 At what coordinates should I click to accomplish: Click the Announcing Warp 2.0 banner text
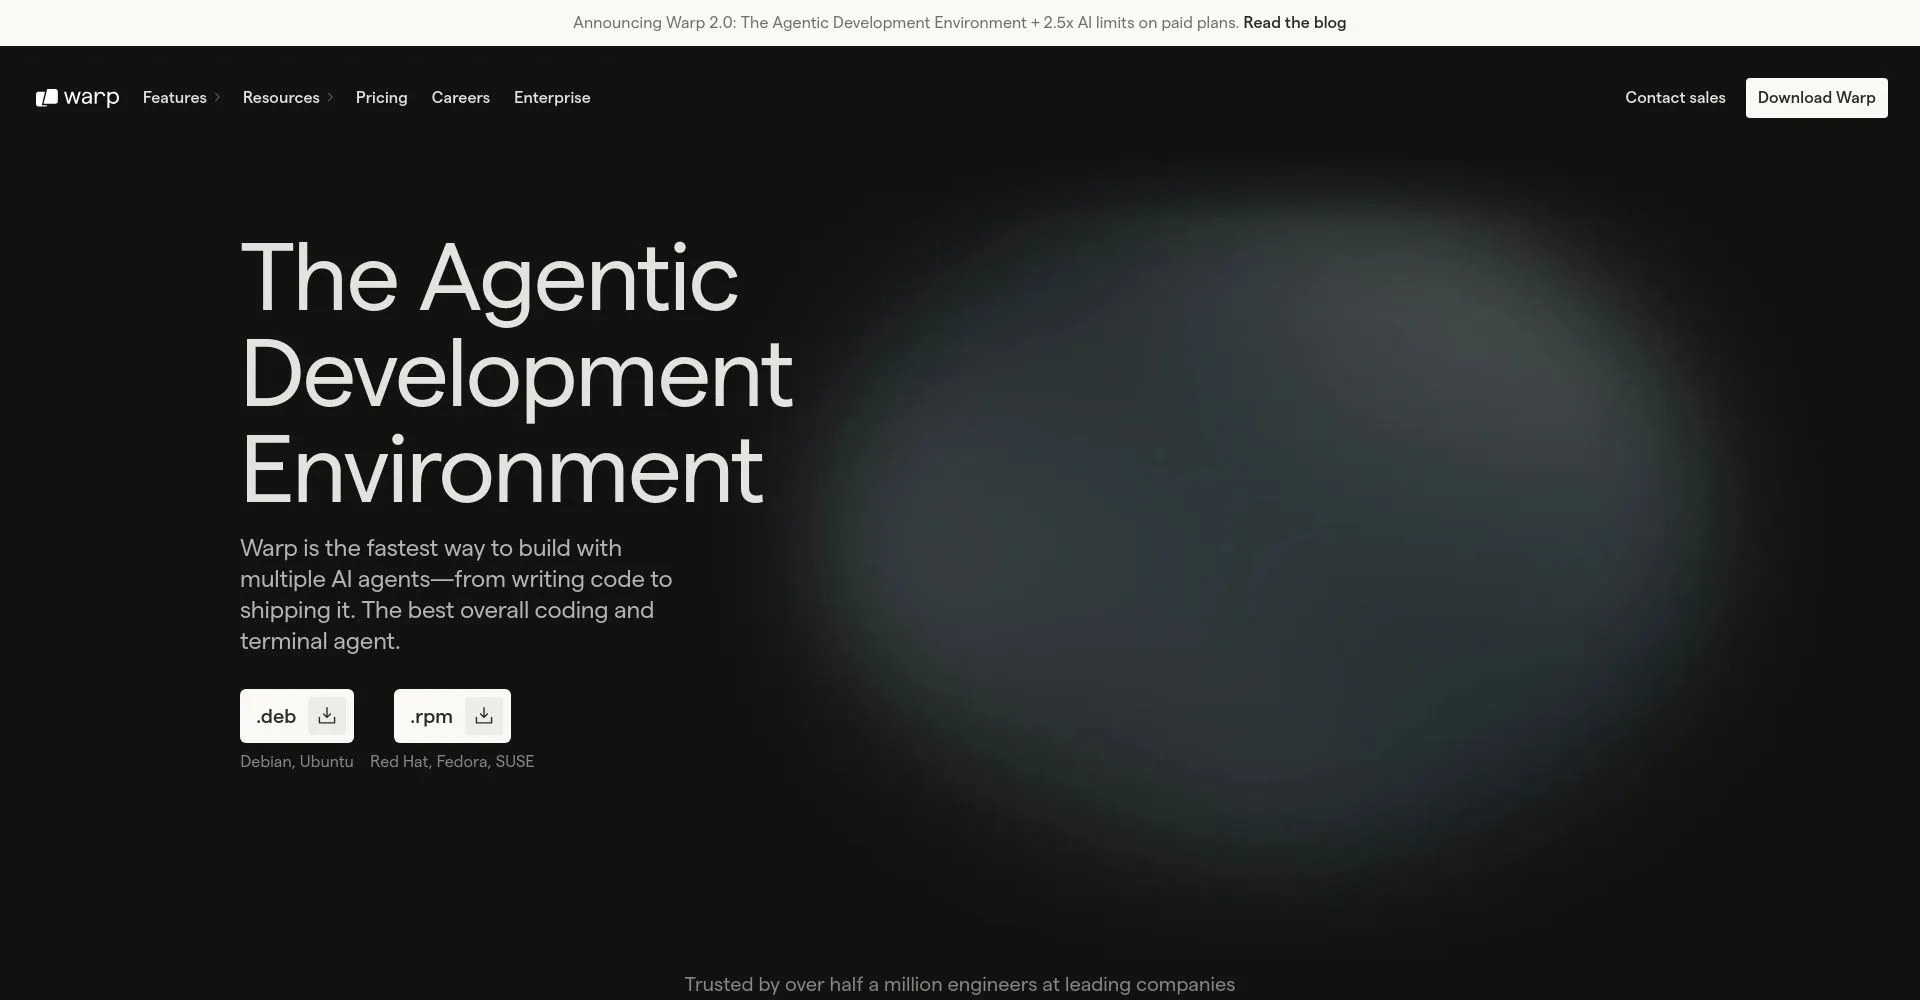tap(906, 23)
